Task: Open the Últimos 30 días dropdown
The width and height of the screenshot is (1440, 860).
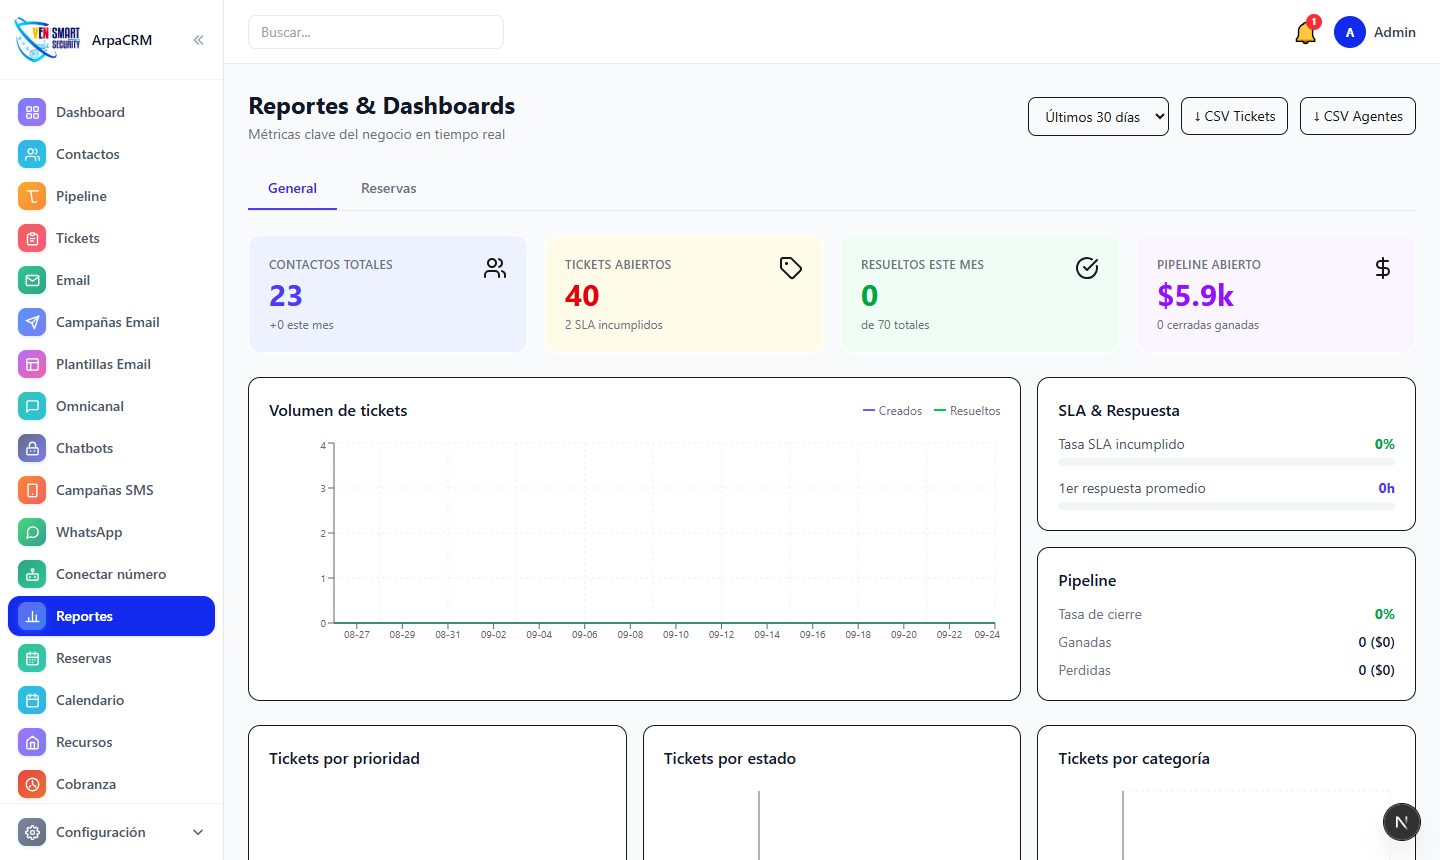Action: (1098, 116)
